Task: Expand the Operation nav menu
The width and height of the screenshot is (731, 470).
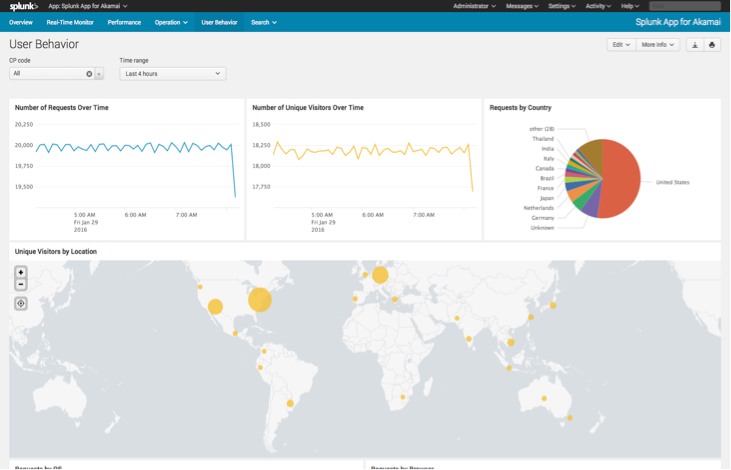Action: coord(171,22)
